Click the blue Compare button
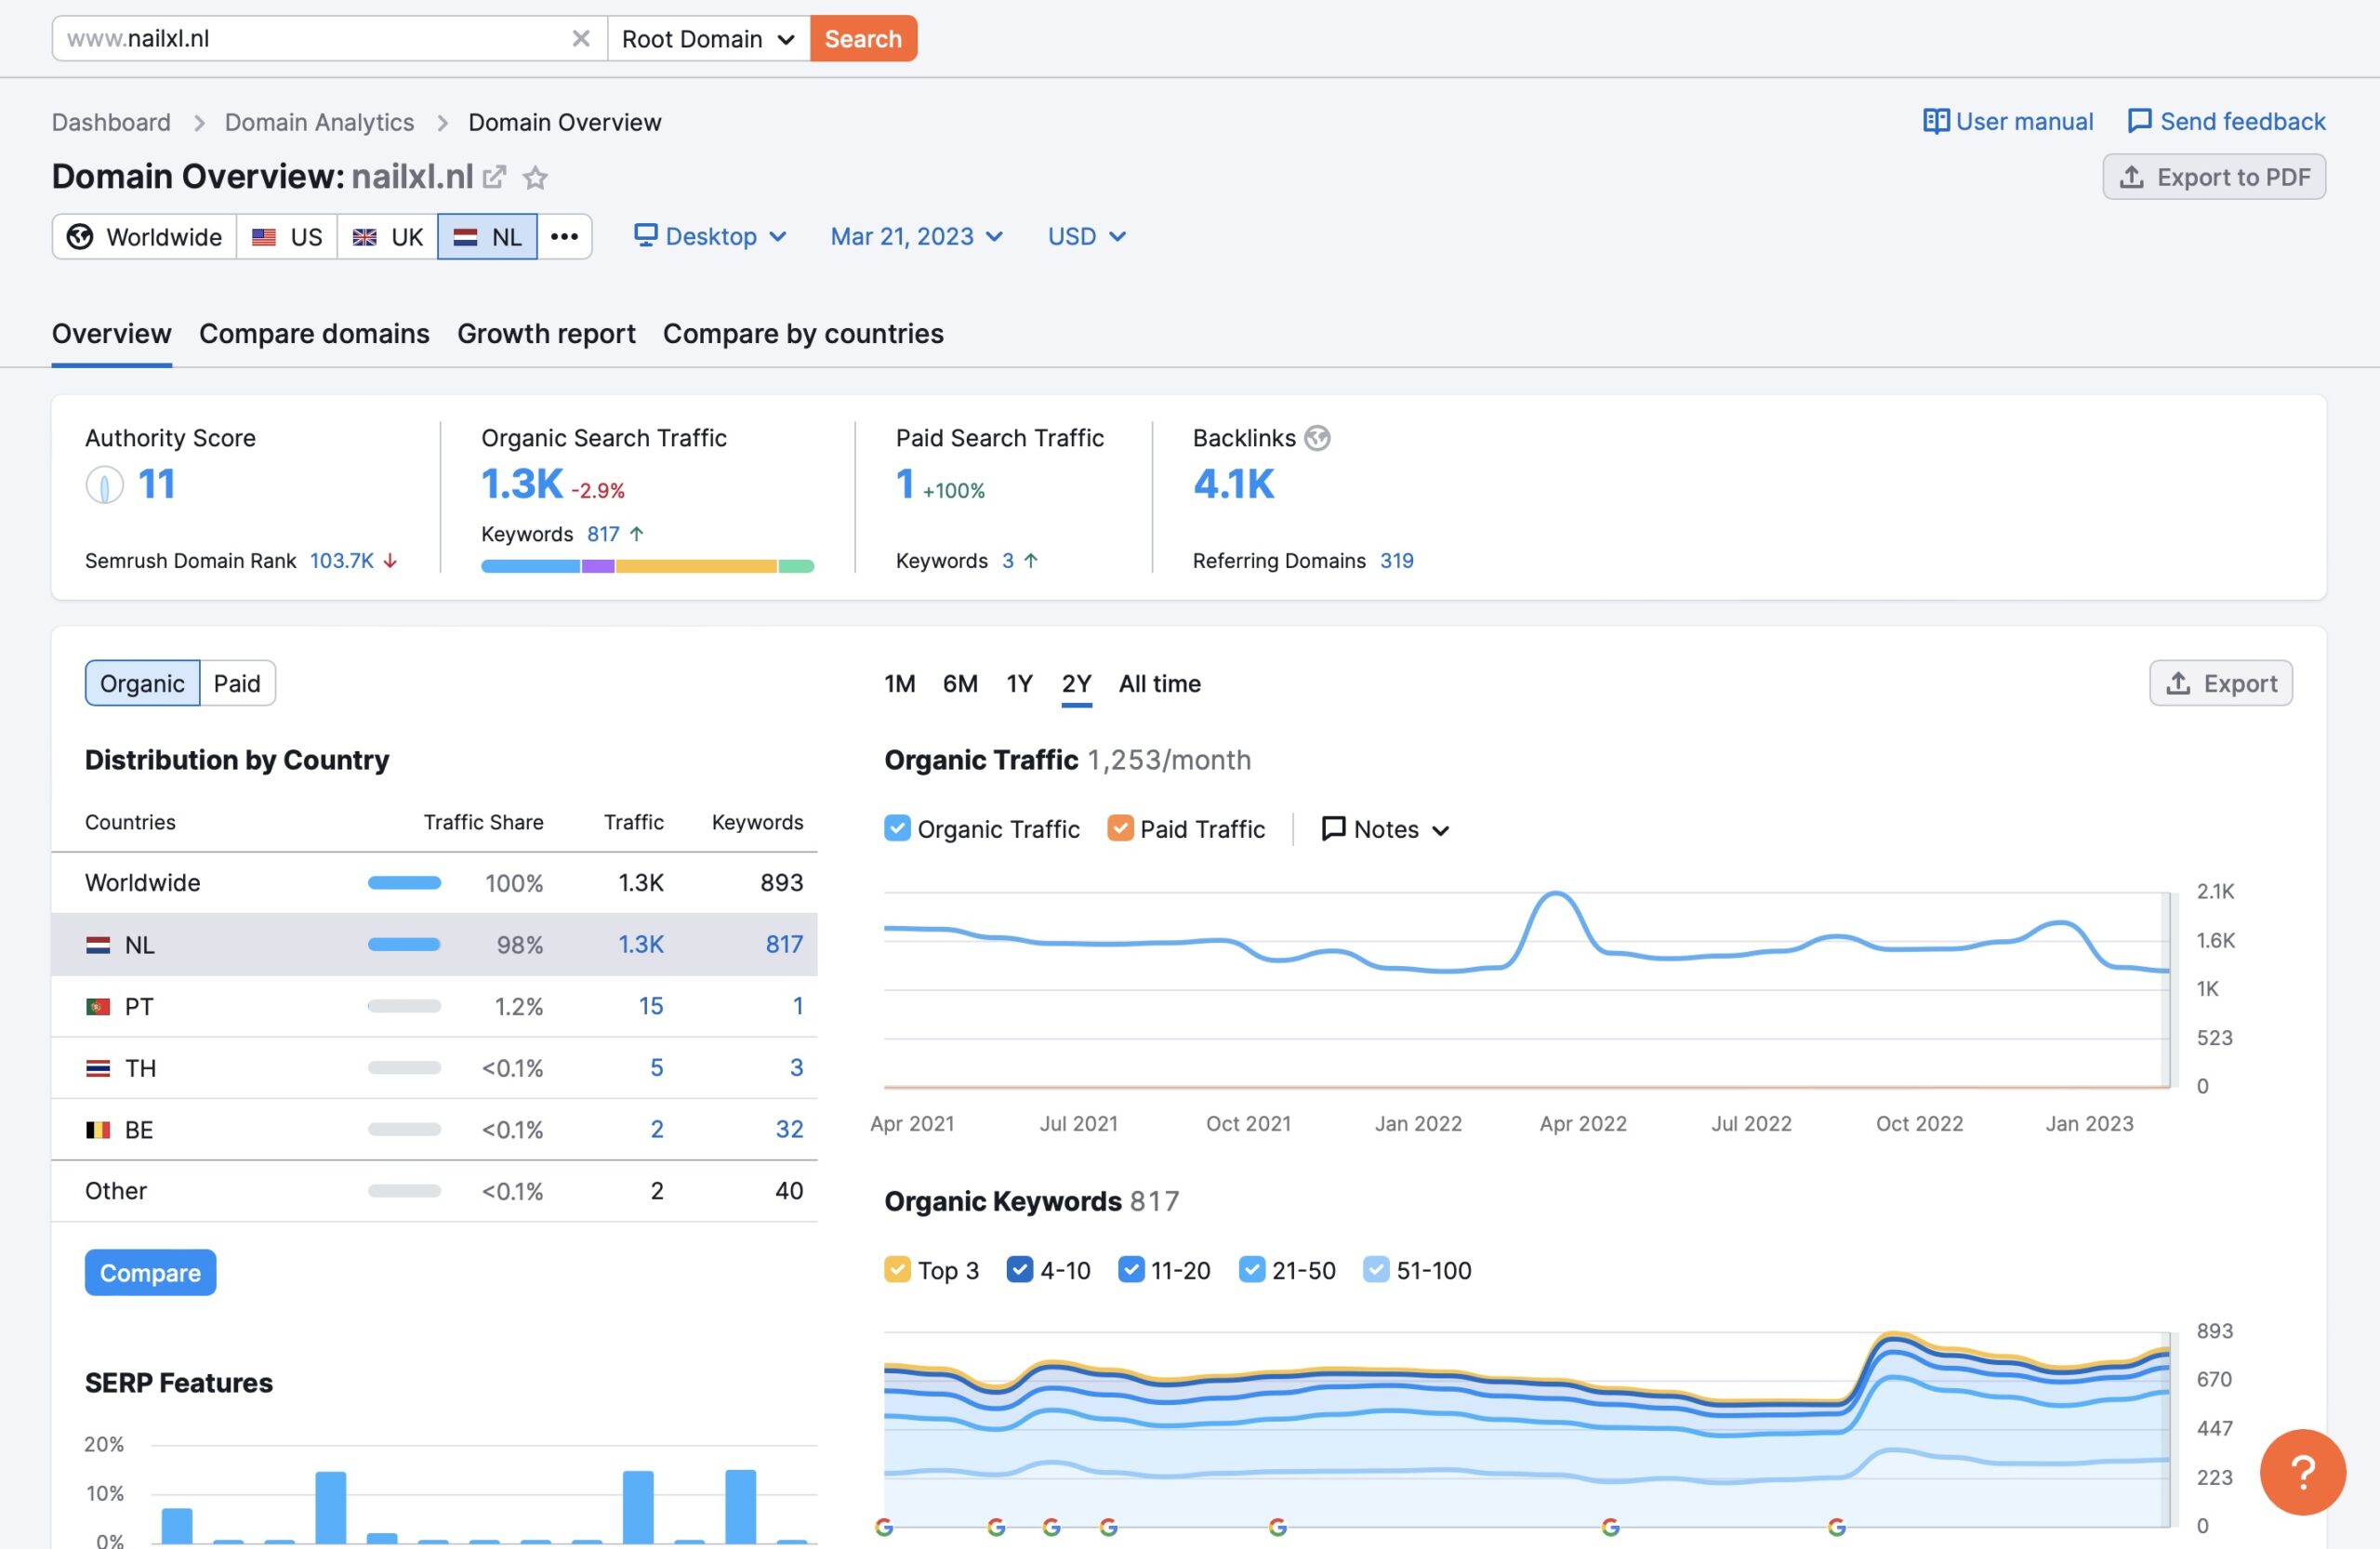Image resolution: width=2380 pixels, height=1549 pixels. tap(150, 1272)
